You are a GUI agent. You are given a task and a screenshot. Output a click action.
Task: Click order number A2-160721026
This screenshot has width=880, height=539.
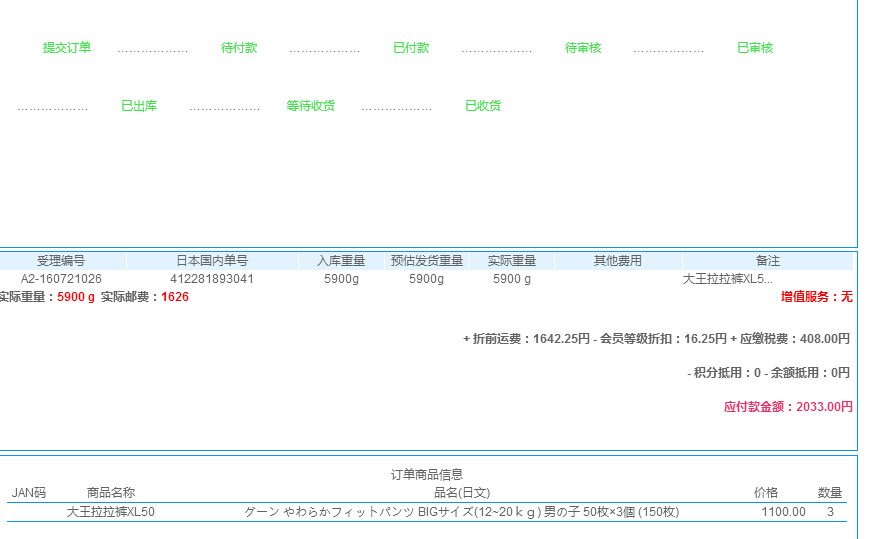(x=61, y=278)
